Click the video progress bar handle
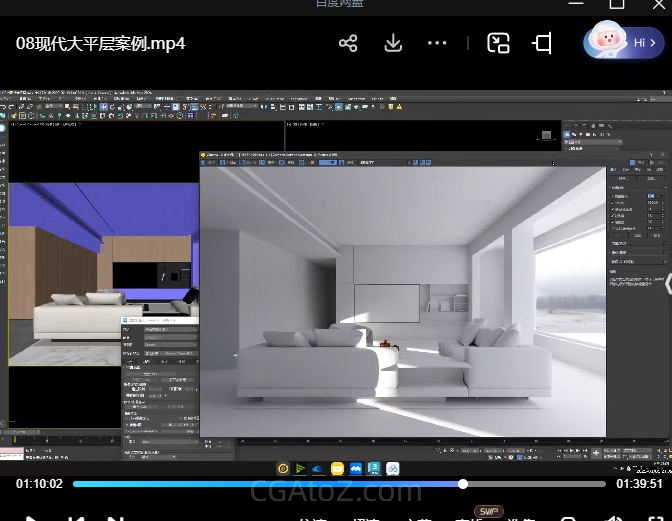672x521 pixels. coord(463,484)
